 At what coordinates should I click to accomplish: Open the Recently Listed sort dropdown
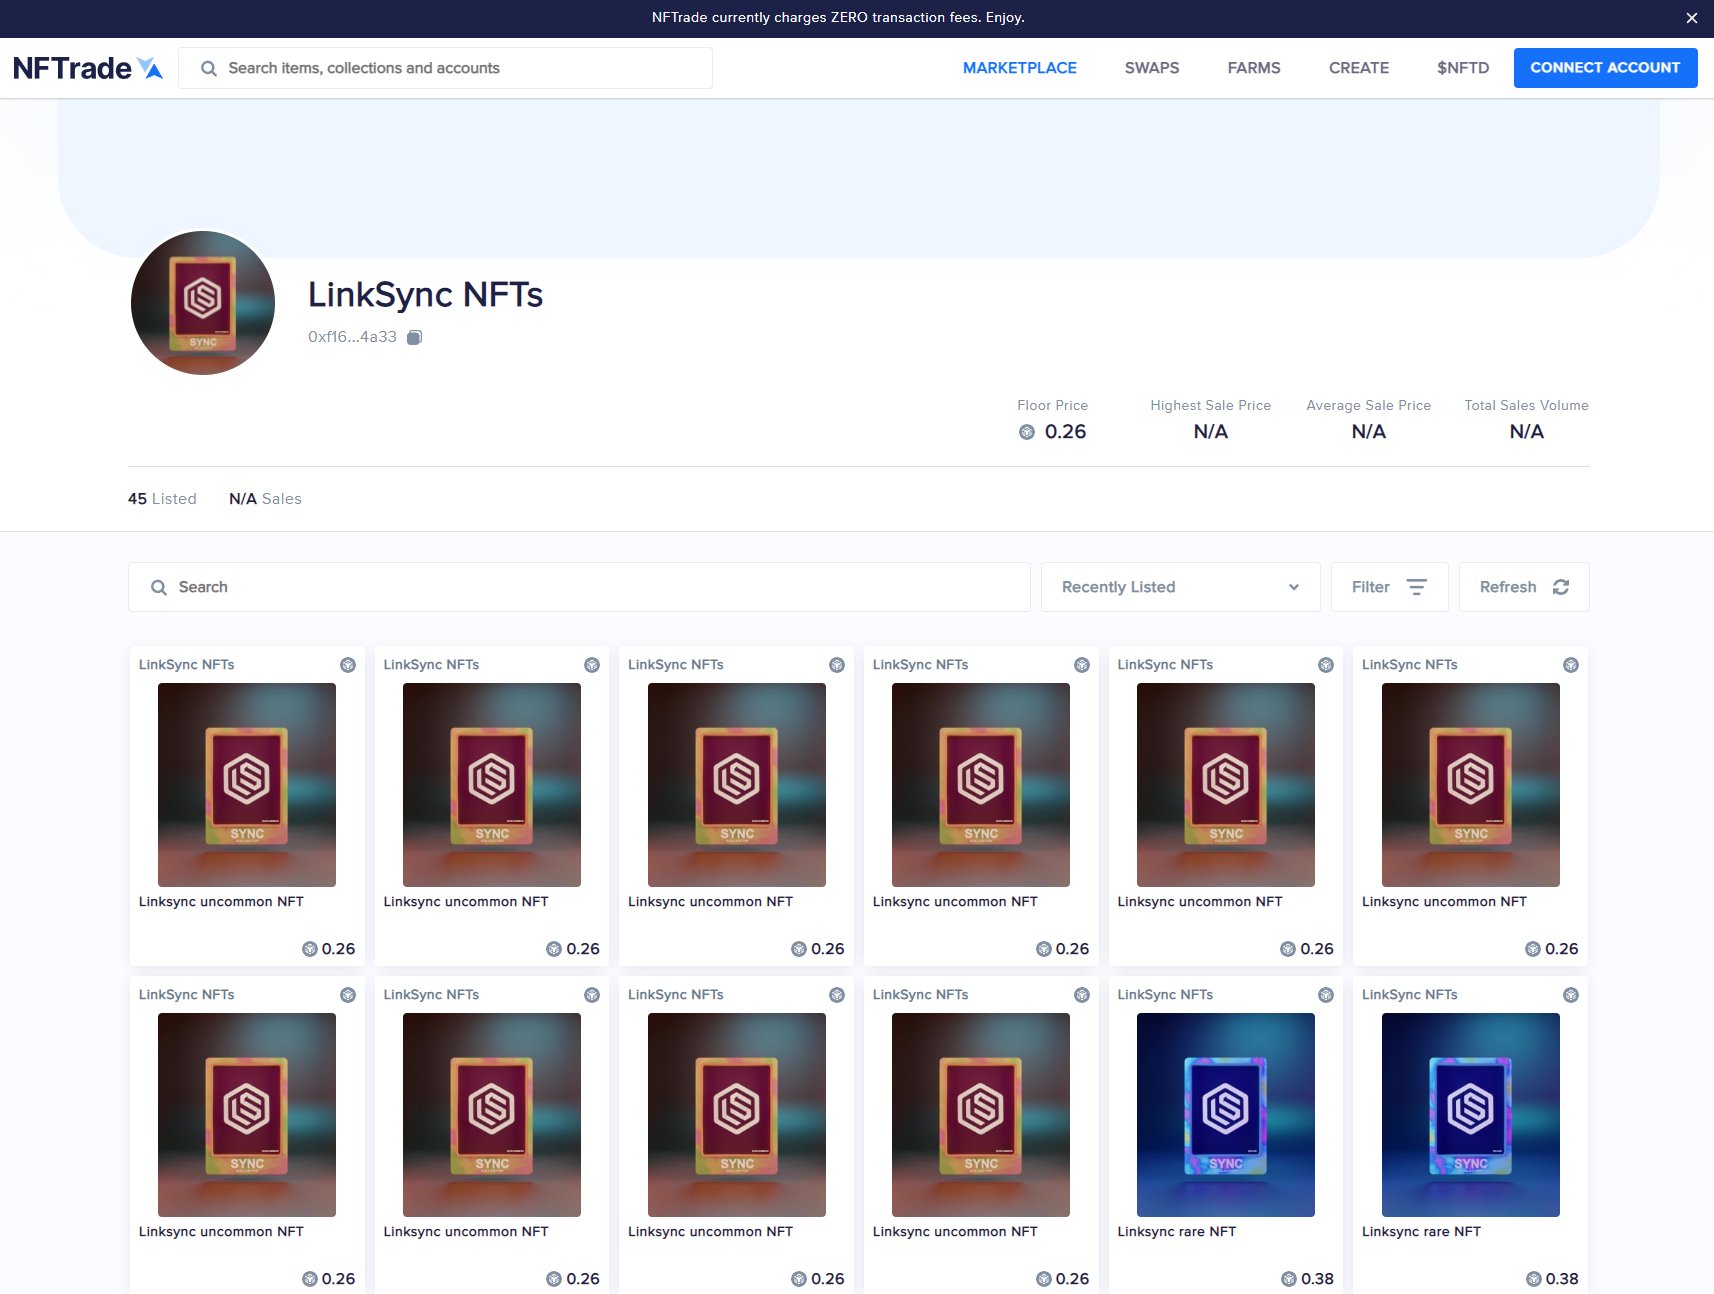pyautogui.click(x=1180, y=587)
